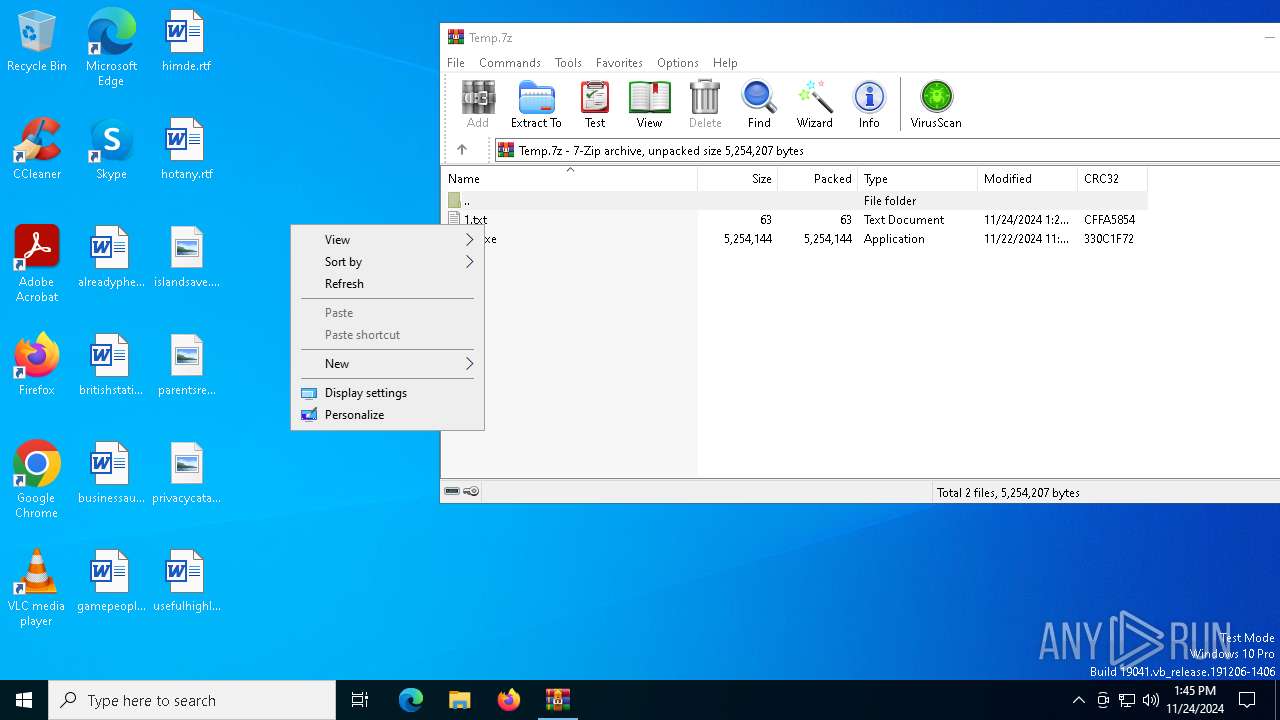Click the taskbar search box
This screenshot has width=1280, height=720.
coord(192,700)
